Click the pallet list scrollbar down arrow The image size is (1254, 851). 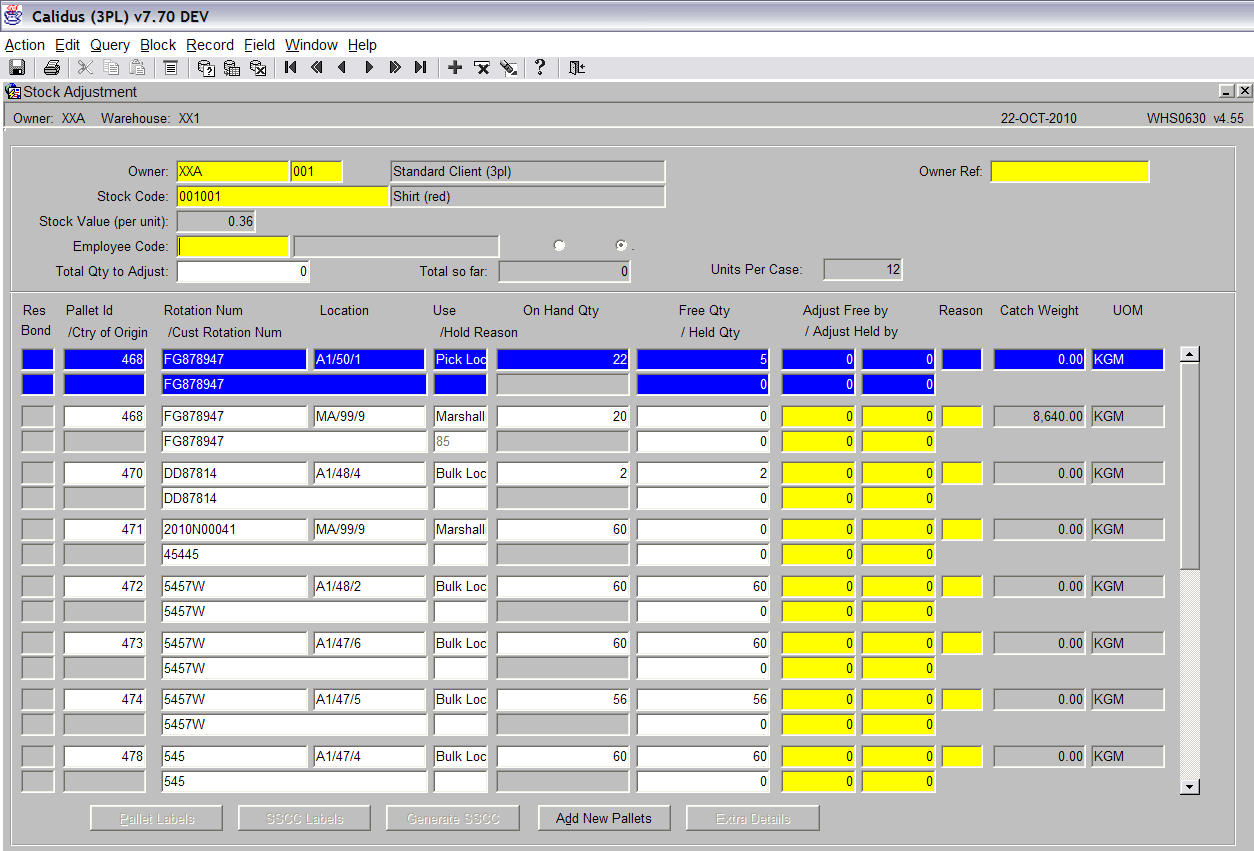pyautogui.click(x=1189, y=787)
